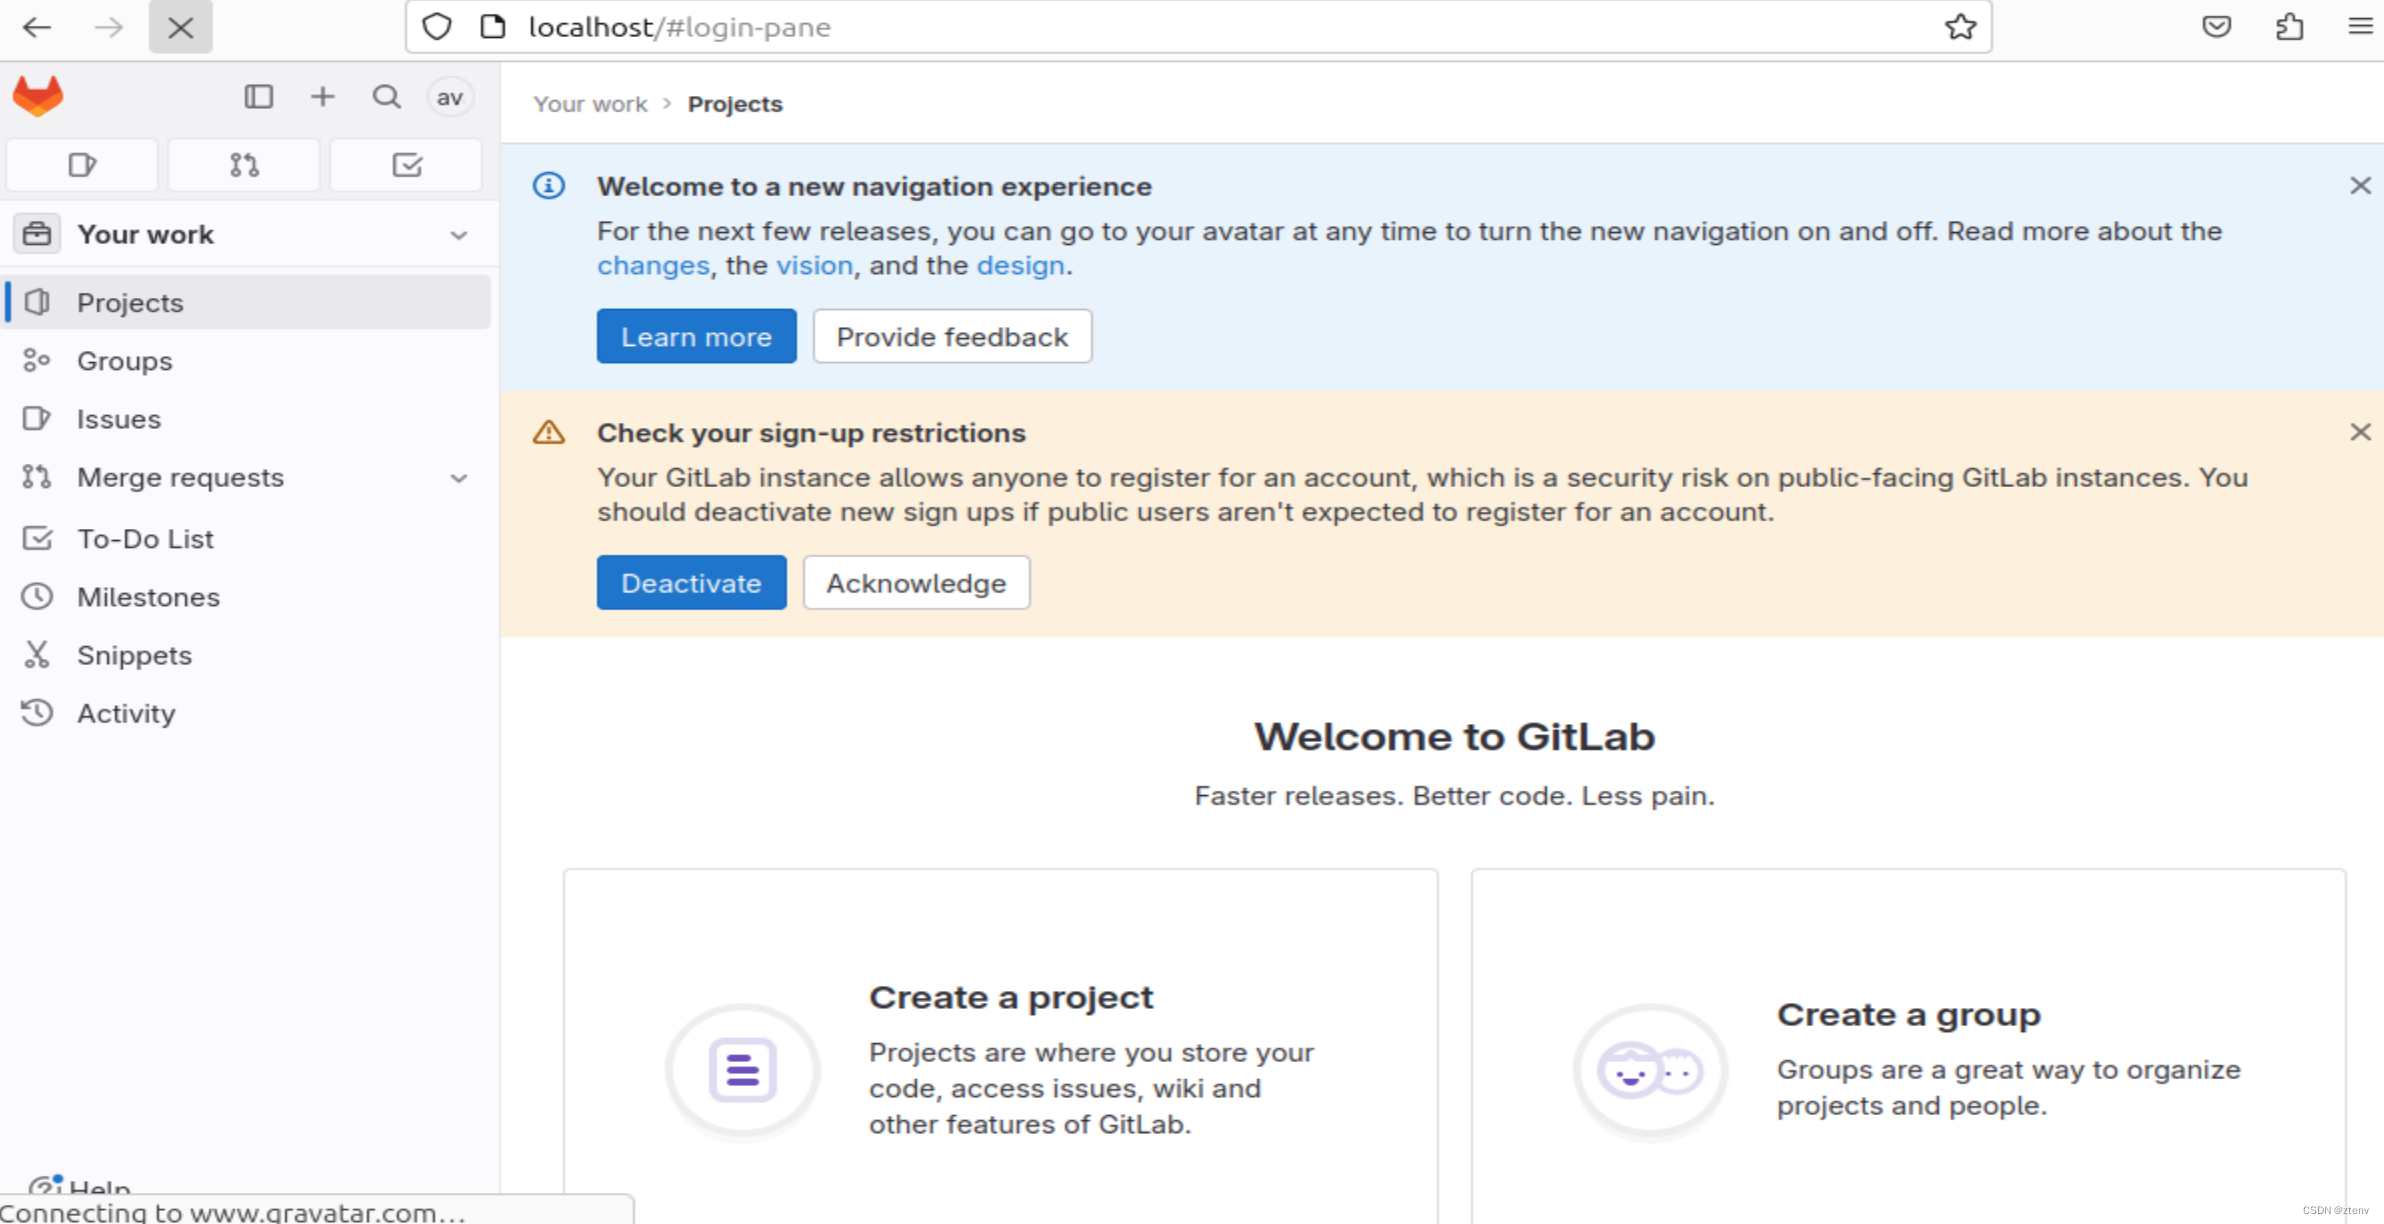This screenshot has width=2384, height=1224.
Task: Dismiss the sign-up restrictions warning
Action: [x=2360, y=432]
